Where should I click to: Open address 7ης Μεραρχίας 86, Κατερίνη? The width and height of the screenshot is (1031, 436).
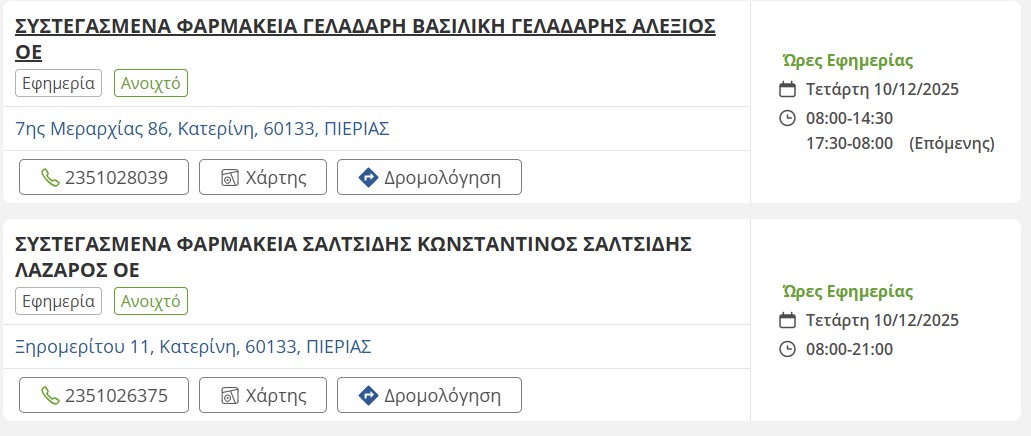click(x=203, y=129)
